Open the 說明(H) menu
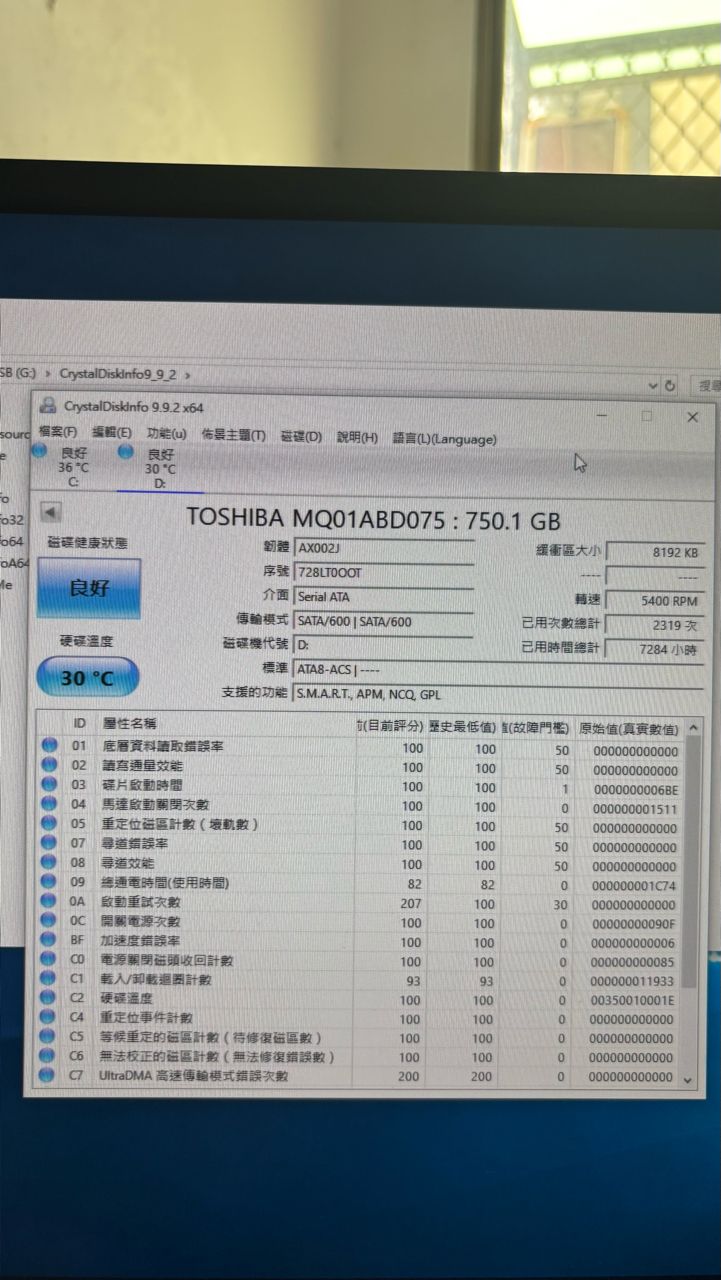 click(357, 438)
